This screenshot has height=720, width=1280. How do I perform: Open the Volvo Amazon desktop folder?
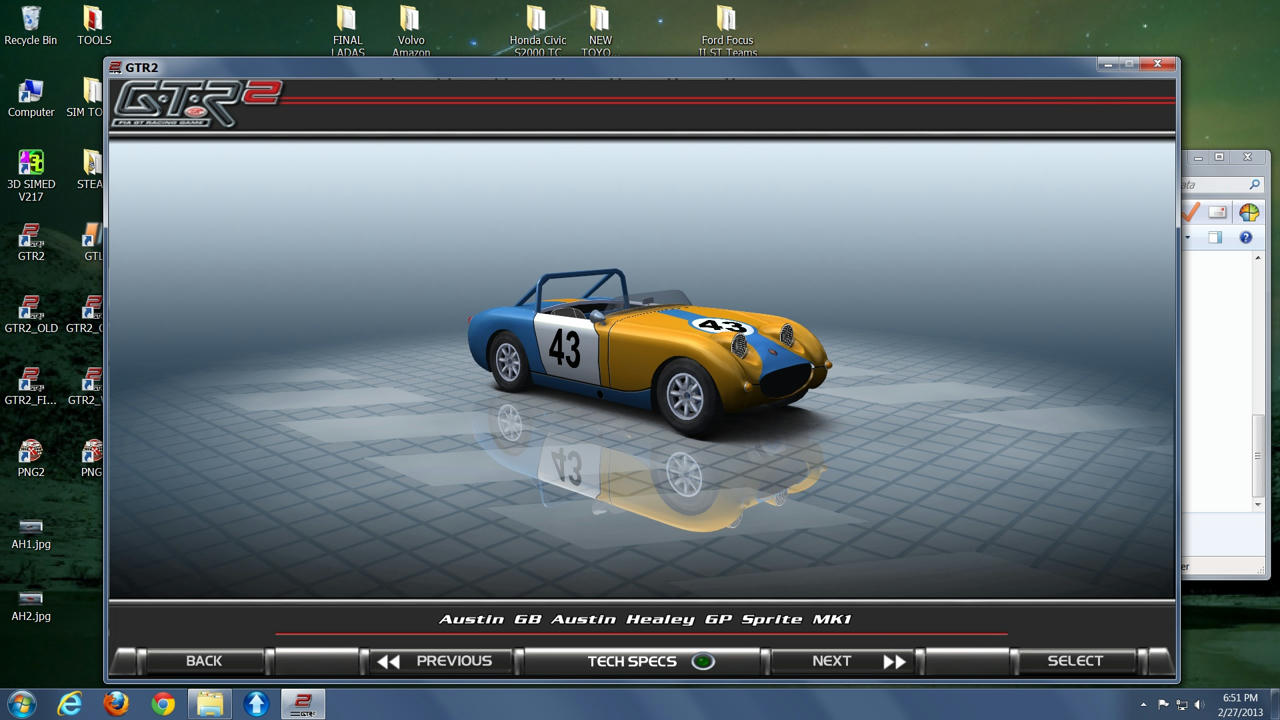point(411,31)
